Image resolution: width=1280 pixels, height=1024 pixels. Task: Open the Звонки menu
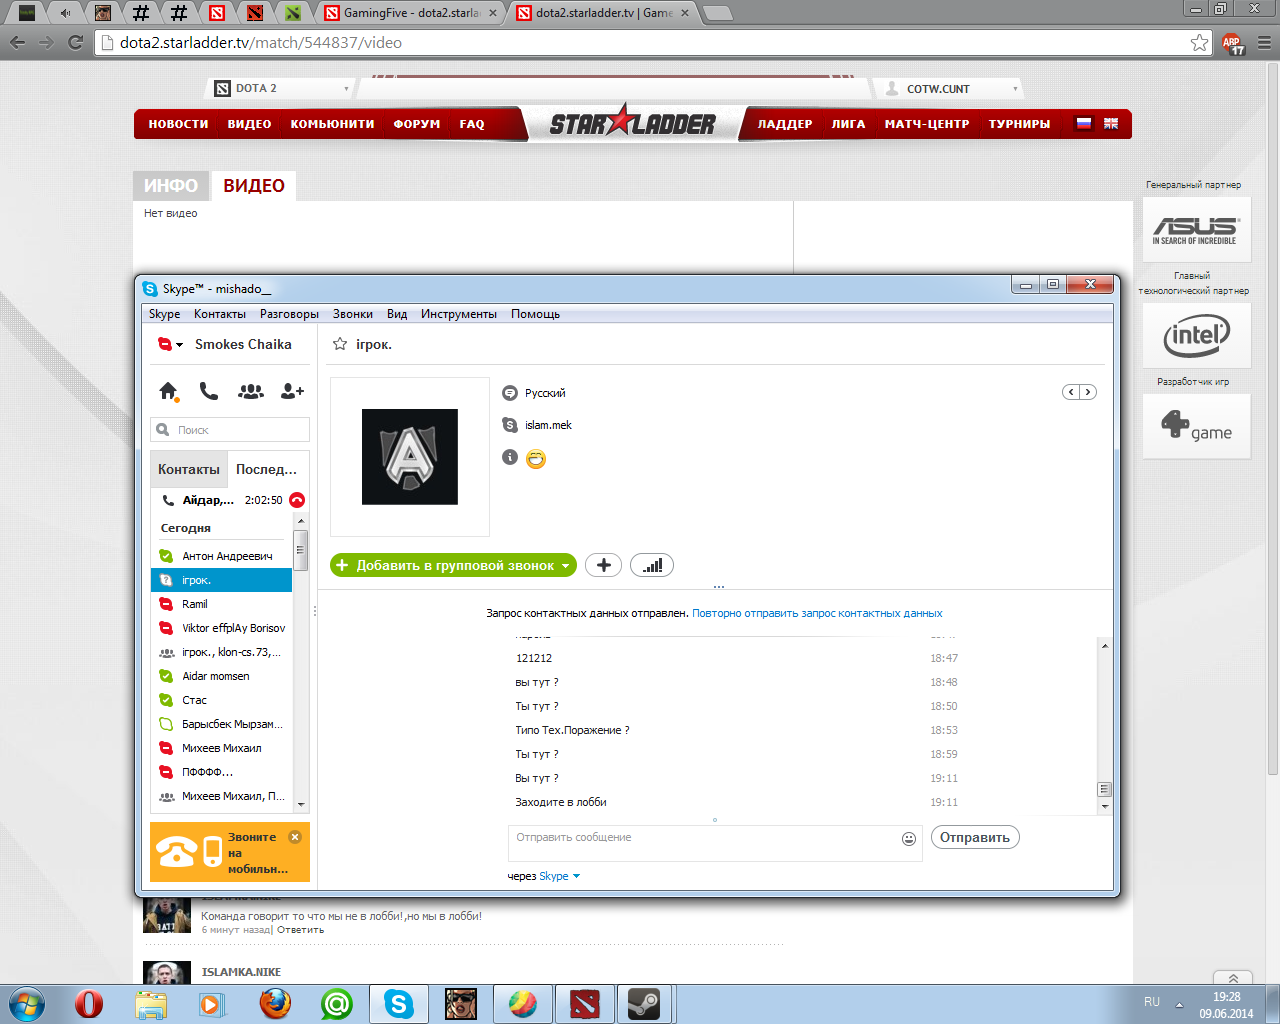(x=353, y=314)
